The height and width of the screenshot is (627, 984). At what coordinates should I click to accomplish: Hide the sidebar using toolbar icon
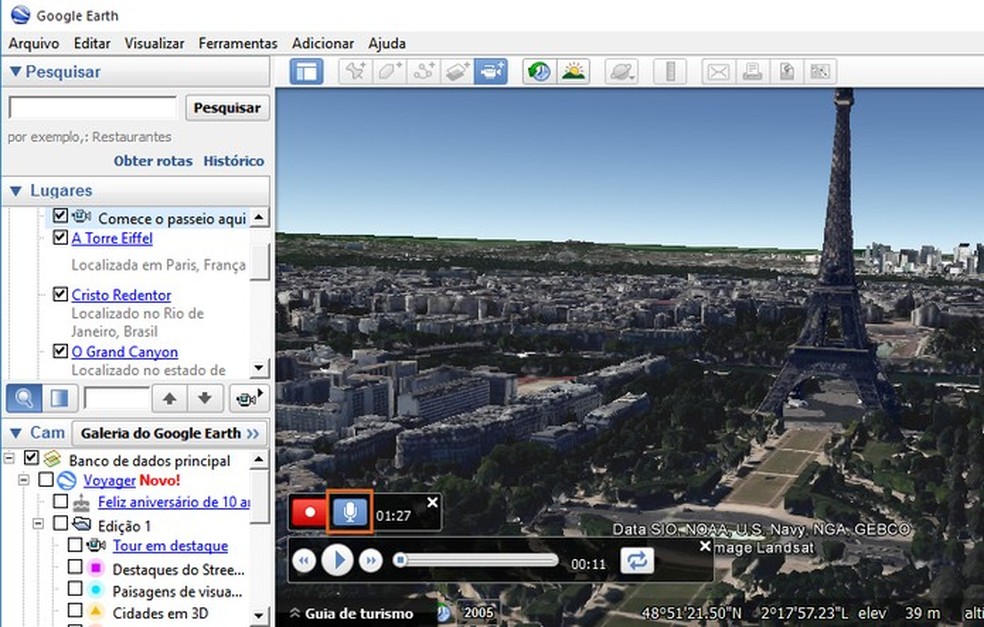click(x=307, y=72)
